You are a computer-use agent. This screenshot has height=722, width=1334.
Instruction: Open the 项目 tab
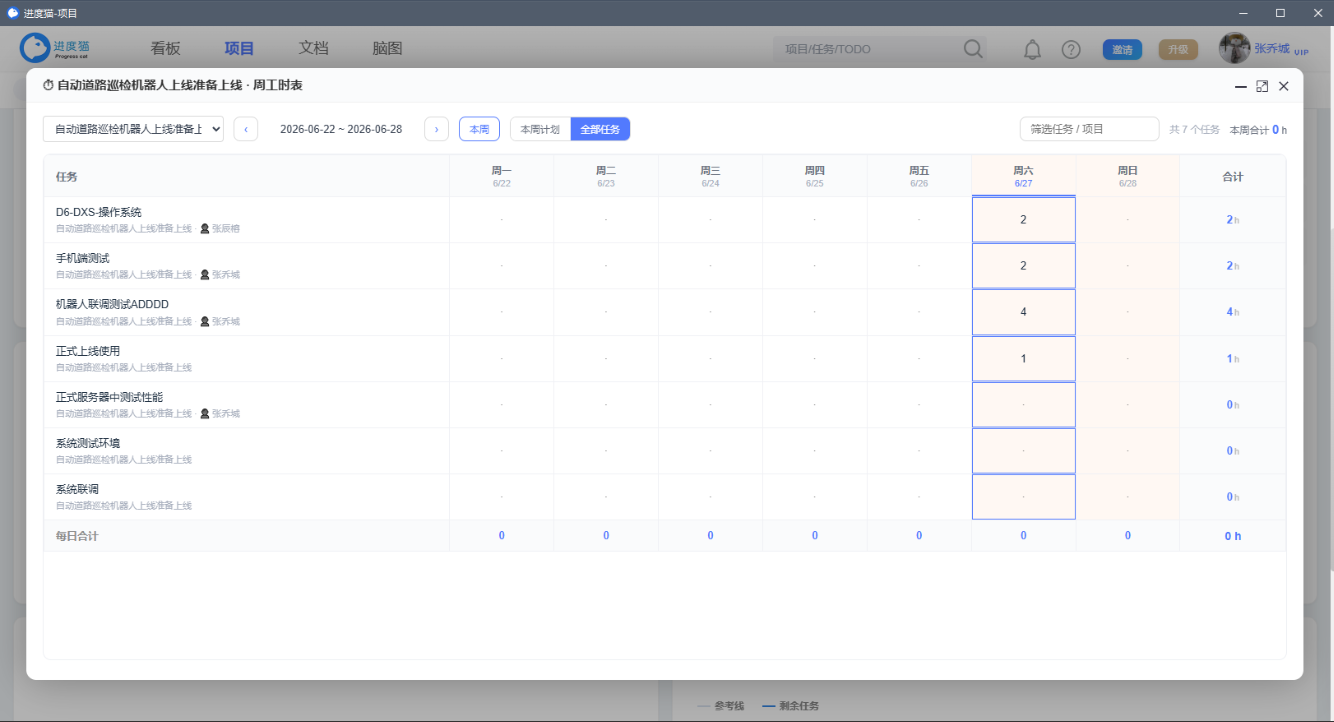[240, 48]
